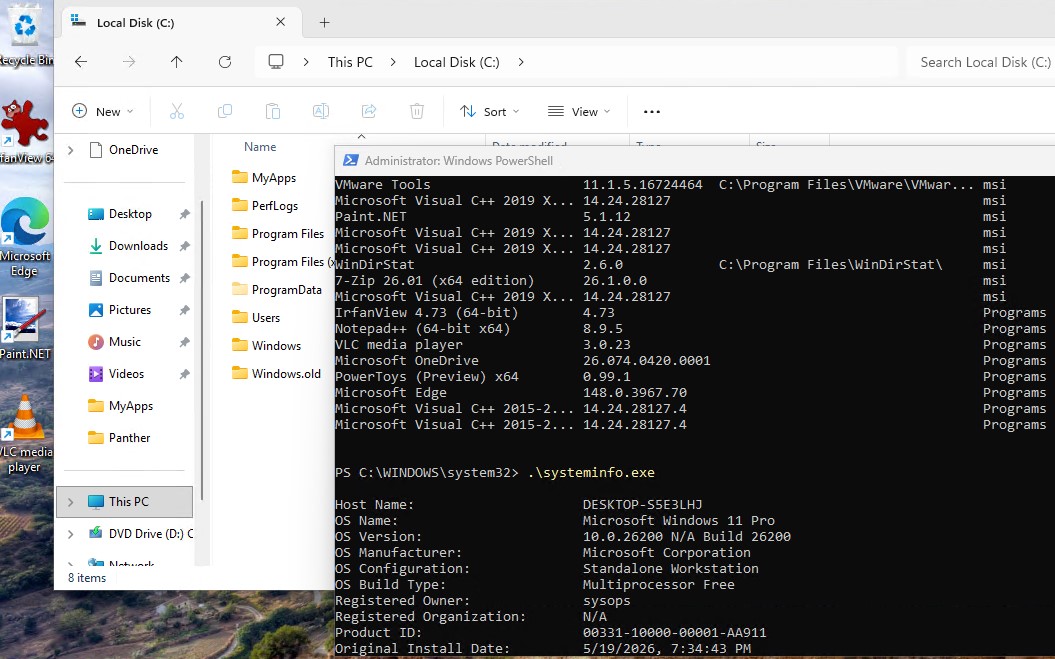The width and height of the screenshot is (1055, 659).
Task: Select the MyApps folder in file list
Action: tap(275, 178)
